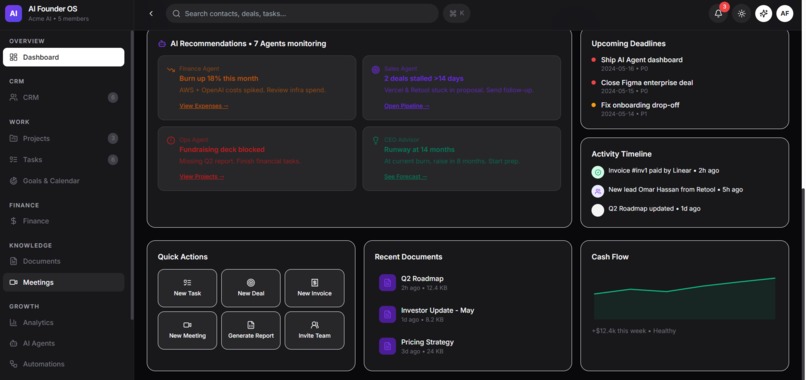The height and width of the screenshot is (380, 806).
Task: Click the Finance Agent trend-down icon
Action: pos(171,69)
